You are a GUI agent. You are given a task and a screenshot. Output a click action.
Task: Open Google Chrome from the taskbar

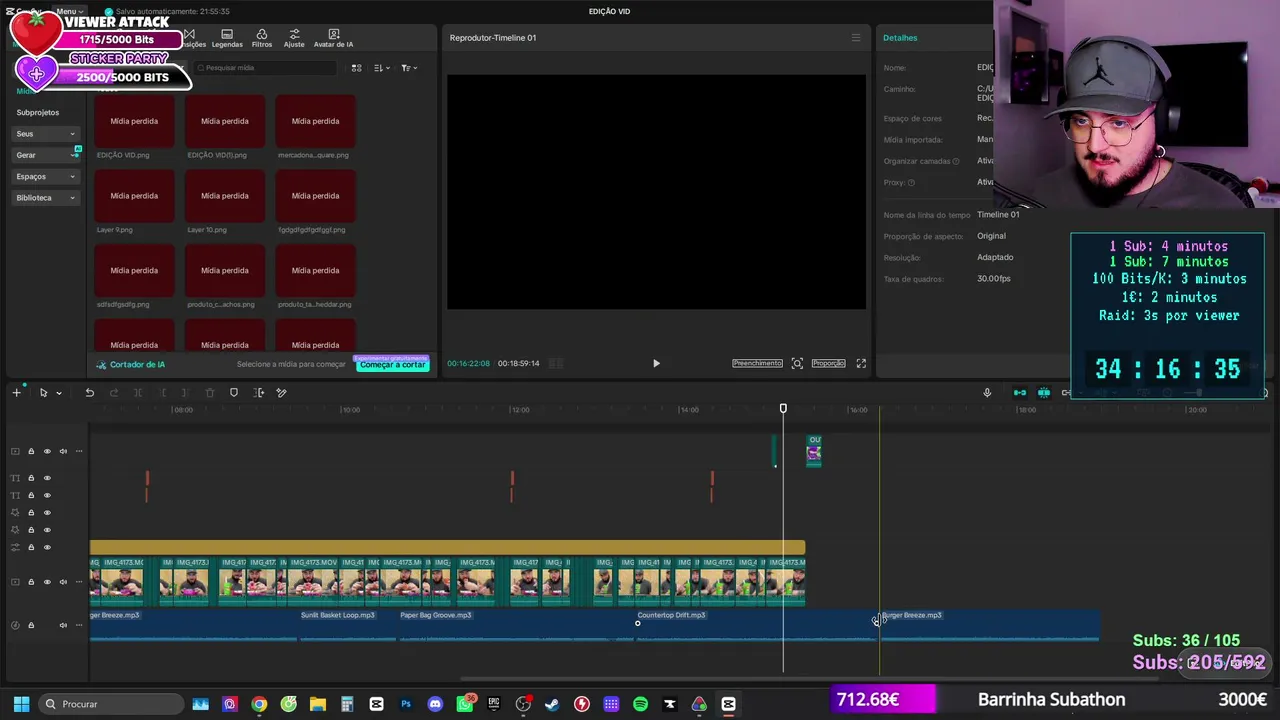pos(259,704)
